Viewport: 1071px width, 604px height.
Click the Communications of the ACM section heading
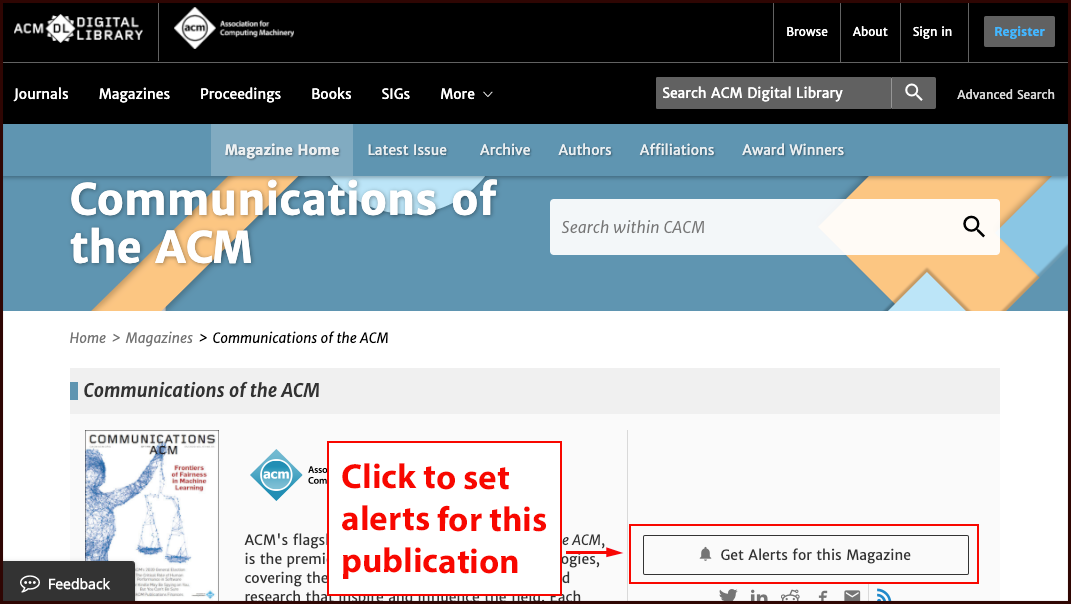pyautogui.click(x=201, y=390)
